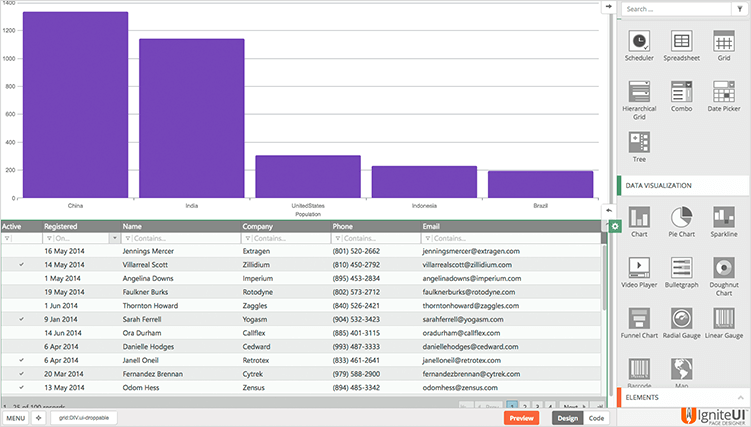Click the orange Preview button
This screenshot has height=427, width=751.
tap(521, 418)
